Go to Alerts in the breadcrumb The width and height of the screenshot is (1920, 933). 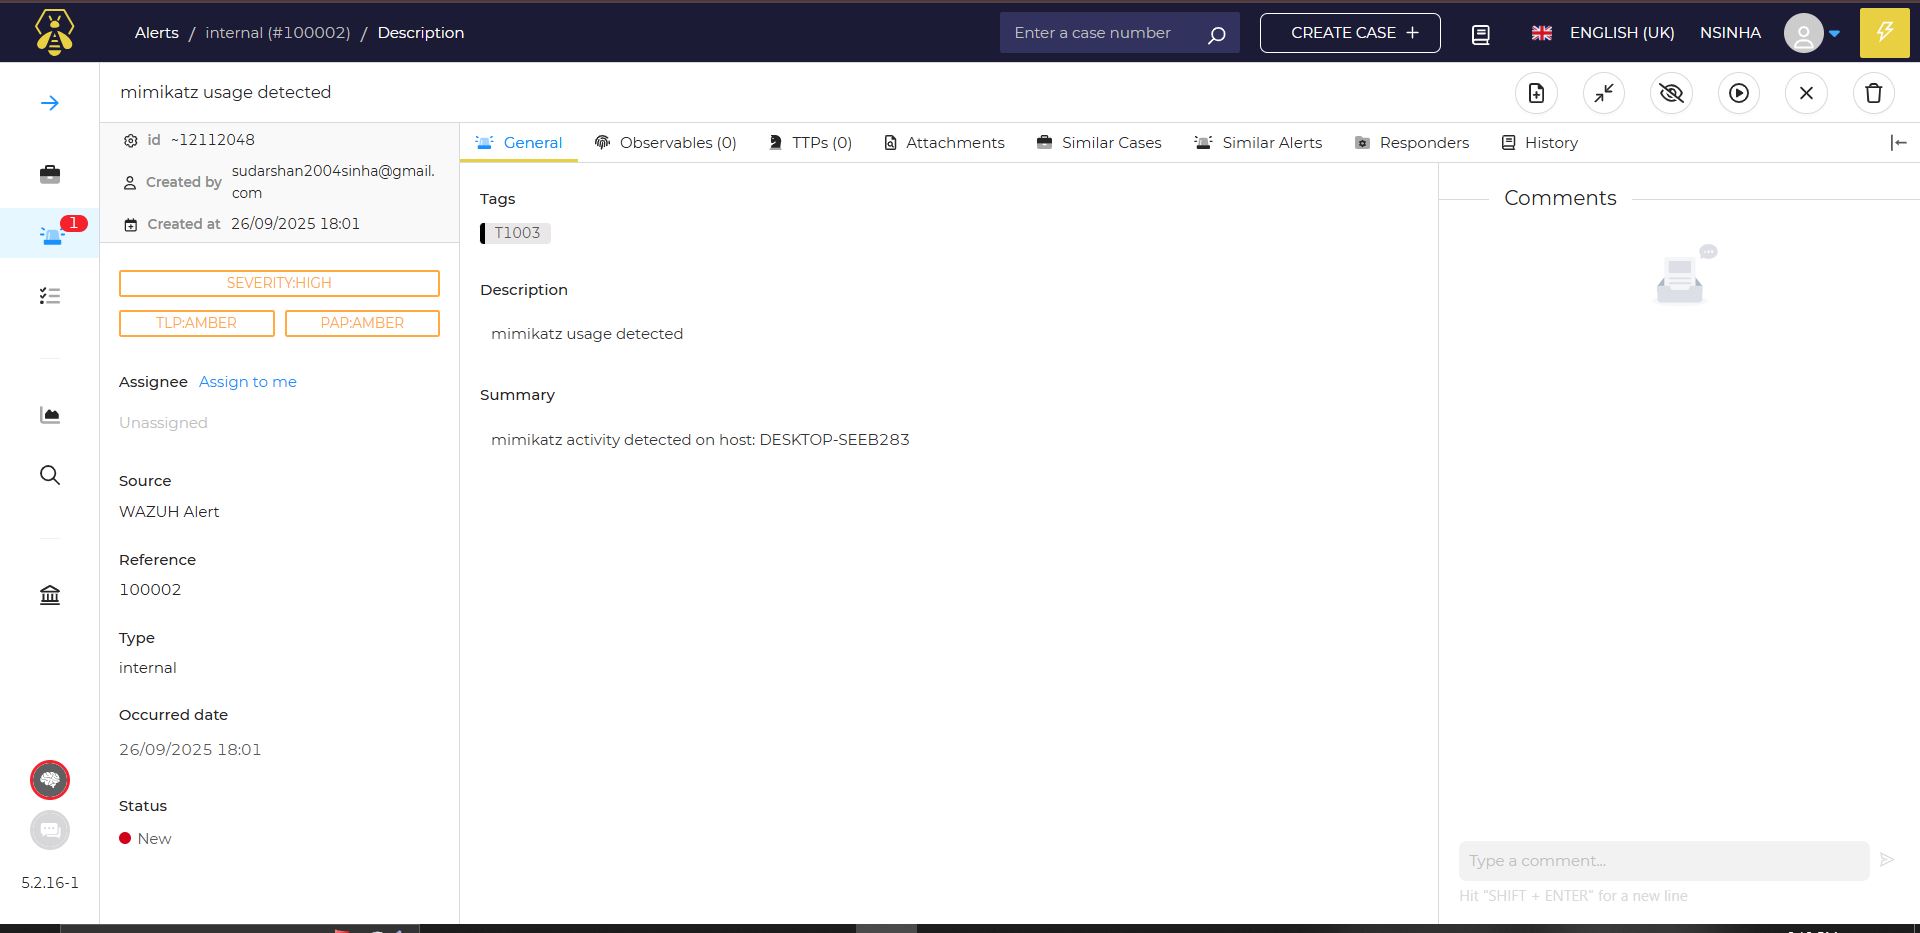[x=157, y=33]
